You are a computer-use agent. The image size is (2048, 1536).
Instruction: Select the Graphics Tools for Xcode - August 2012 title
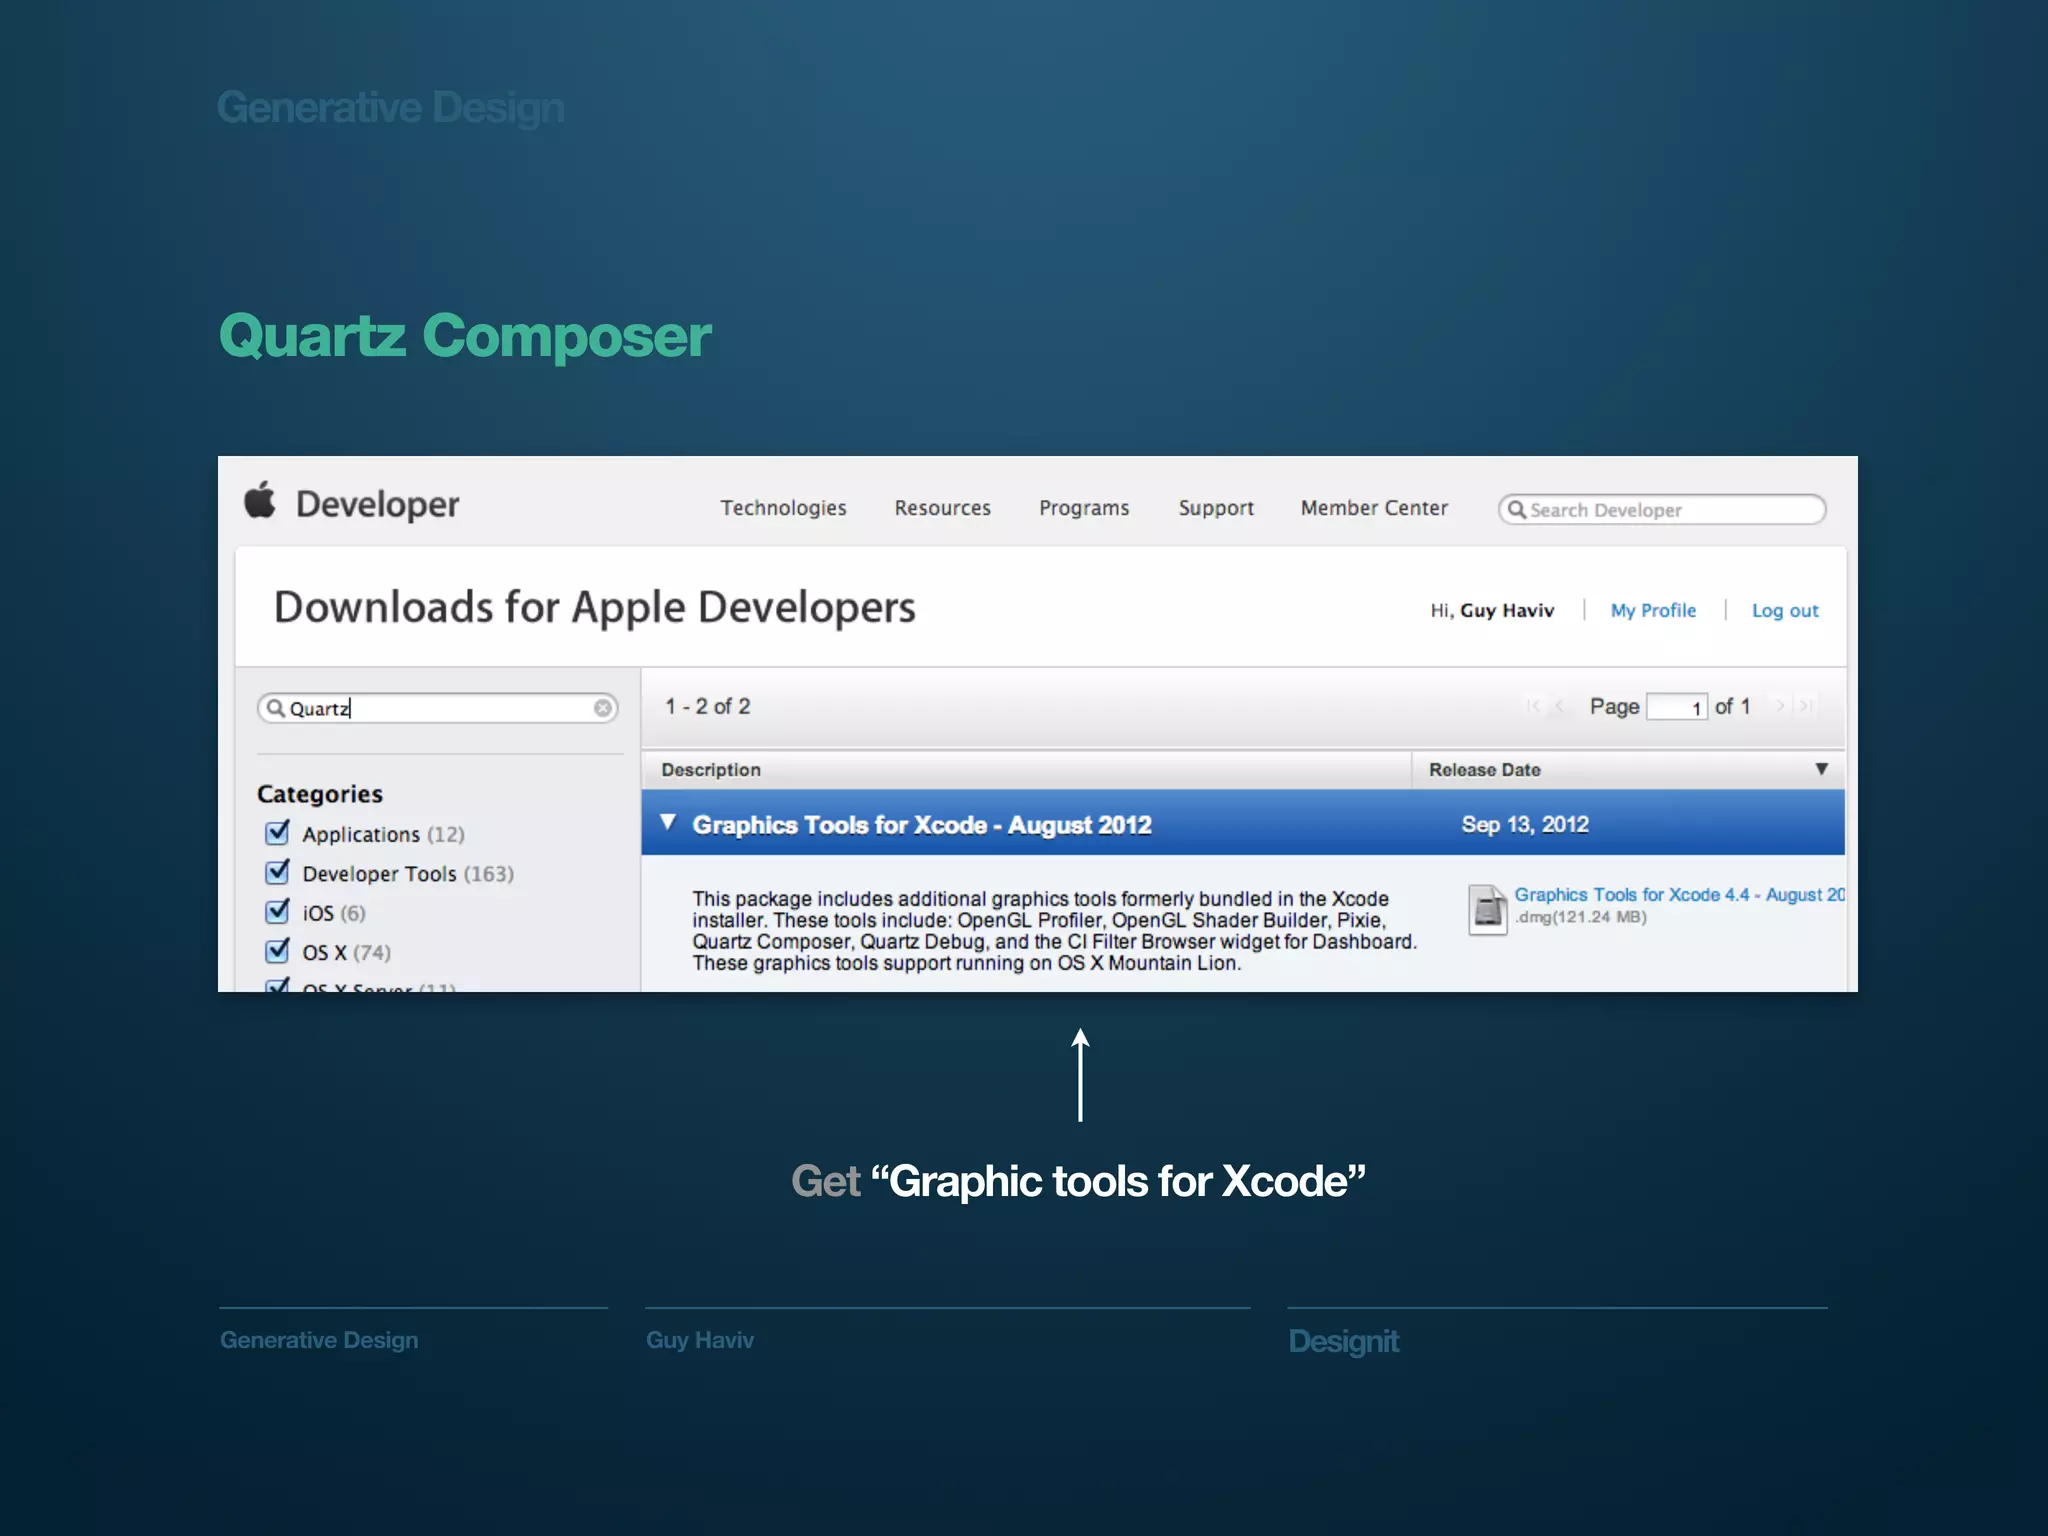(x=922, y=825)
